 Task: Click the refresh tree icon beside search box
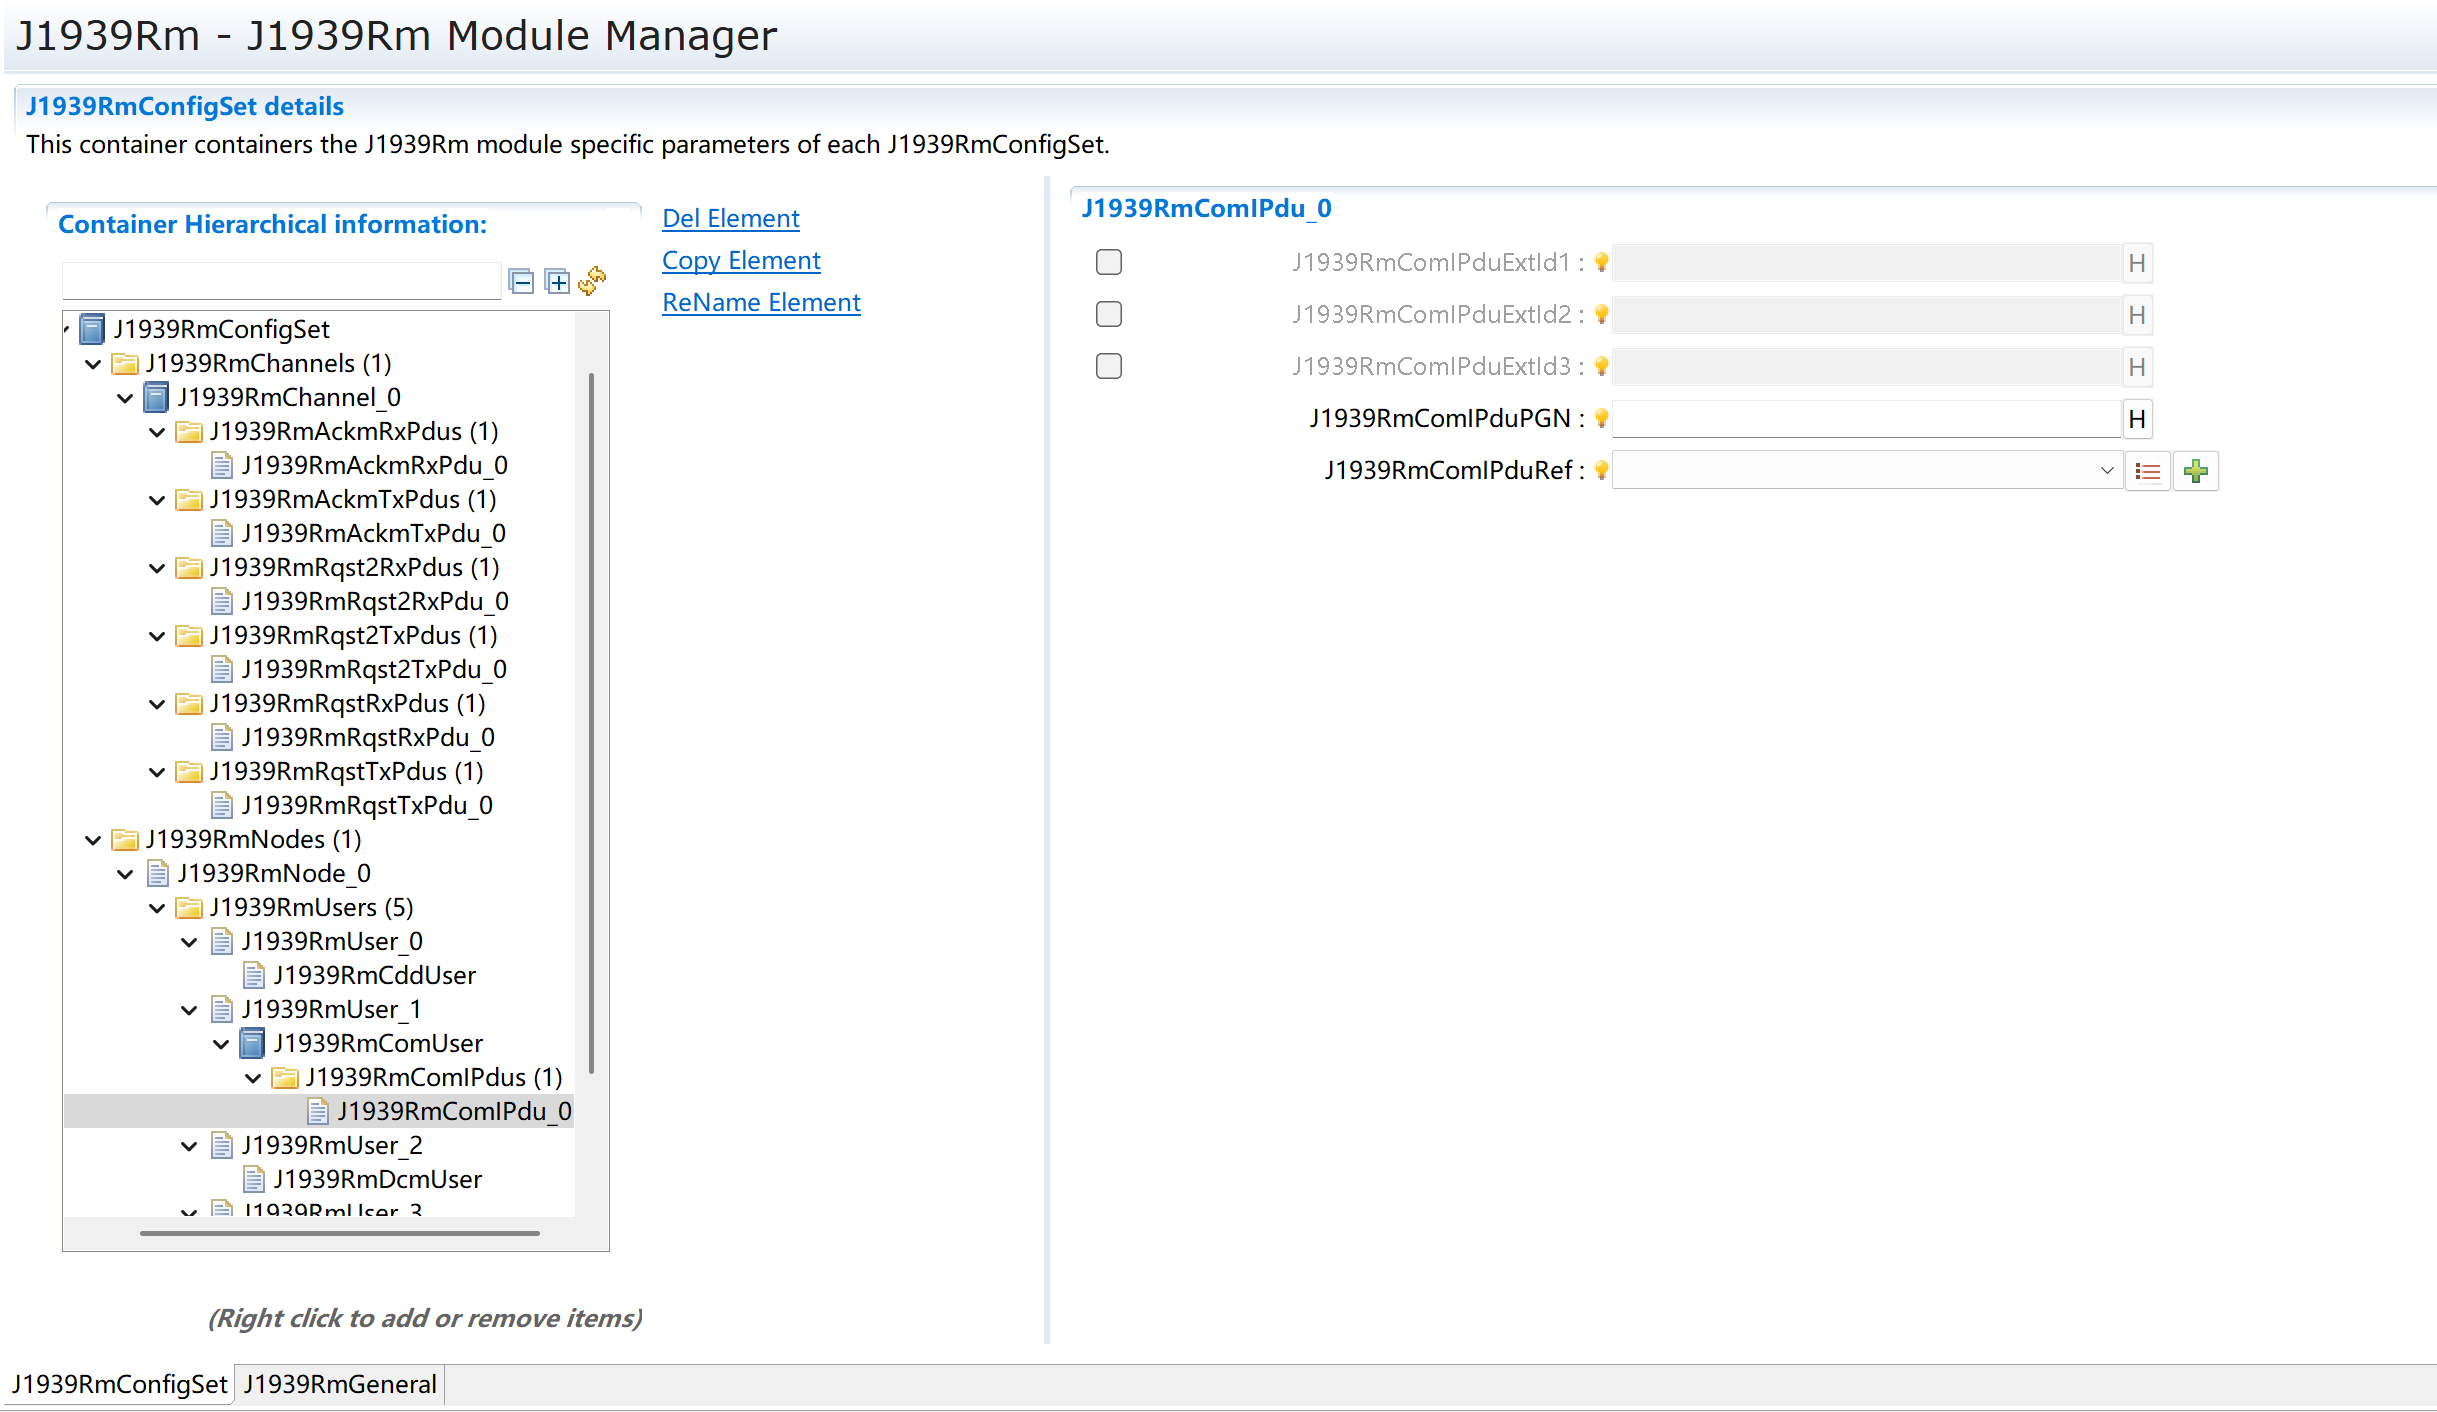(x=592, y=280)
